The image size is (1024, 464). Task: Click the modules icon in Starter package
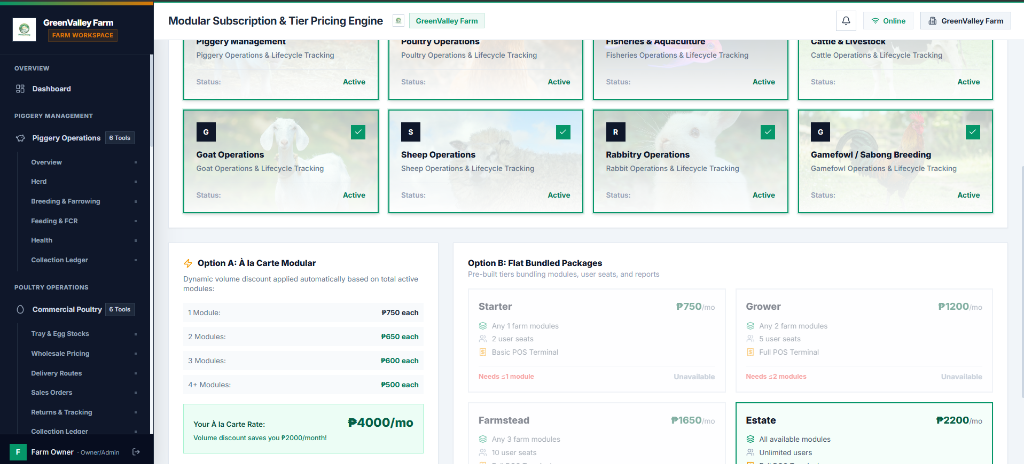click(x=483, y=325)
